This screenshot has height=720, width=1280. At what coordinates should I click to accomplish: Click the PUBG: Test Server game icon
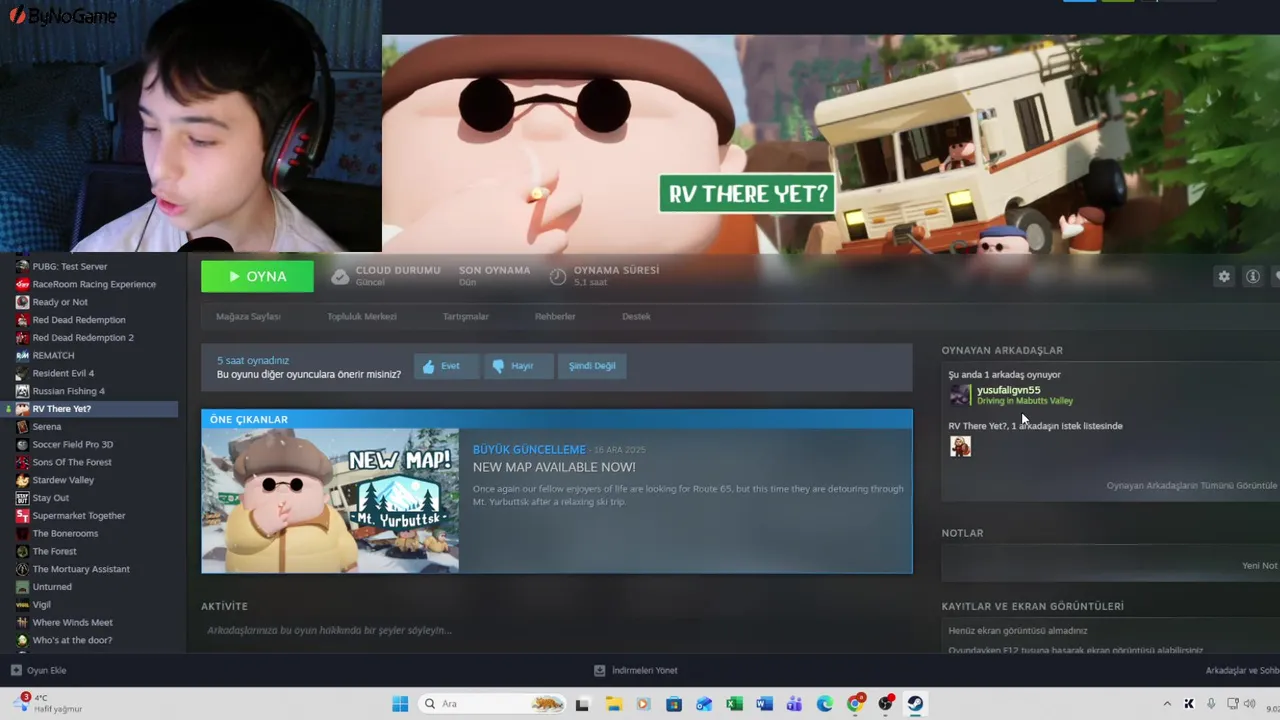click(x=22, y=267)
